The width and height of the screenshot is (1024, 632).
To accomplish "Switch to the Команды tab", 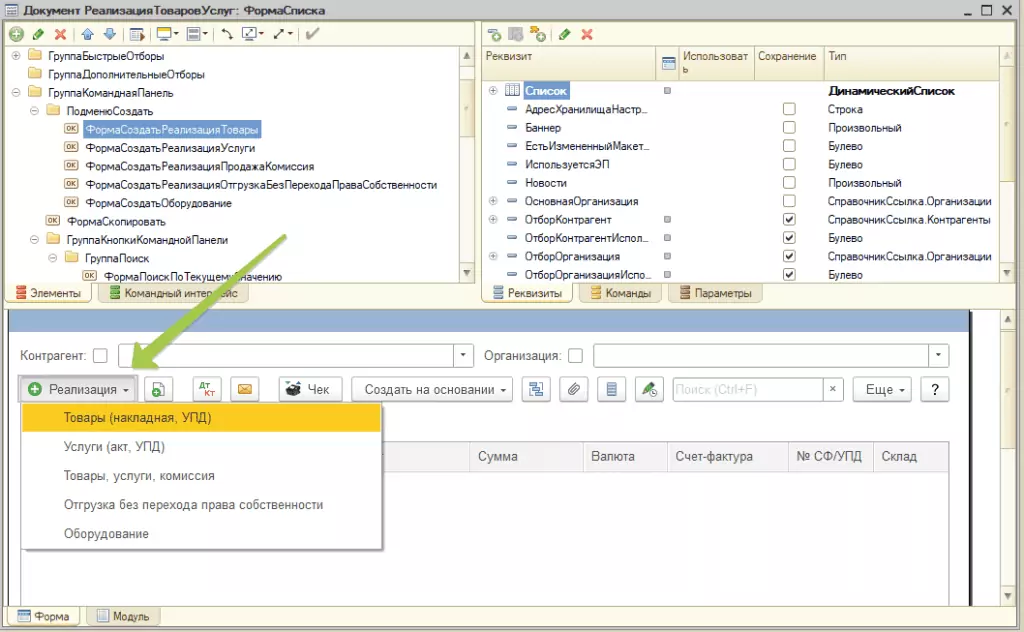I will click(621, 293).
